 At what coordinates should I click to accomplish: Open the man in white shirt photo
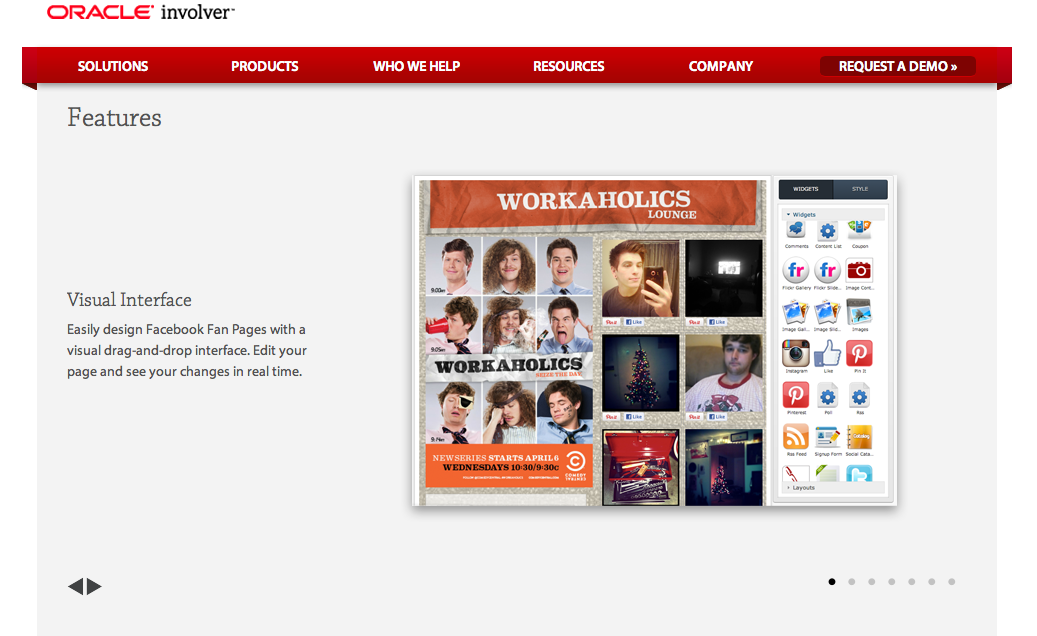point(724,373)
